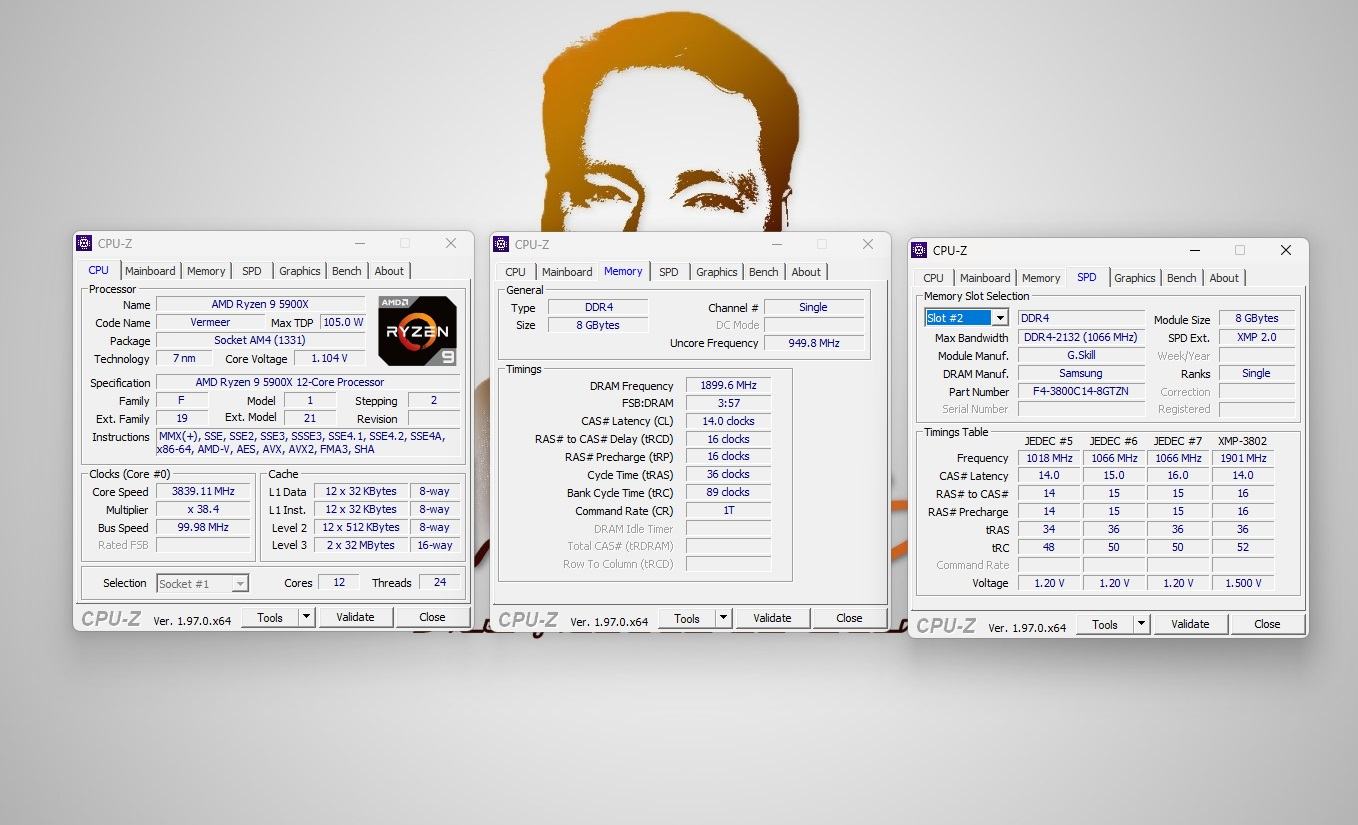Click the XMP-3802 frequency cell 1901 MHz
This screenshot has height=825, width=1358.
pos(1243,458)
